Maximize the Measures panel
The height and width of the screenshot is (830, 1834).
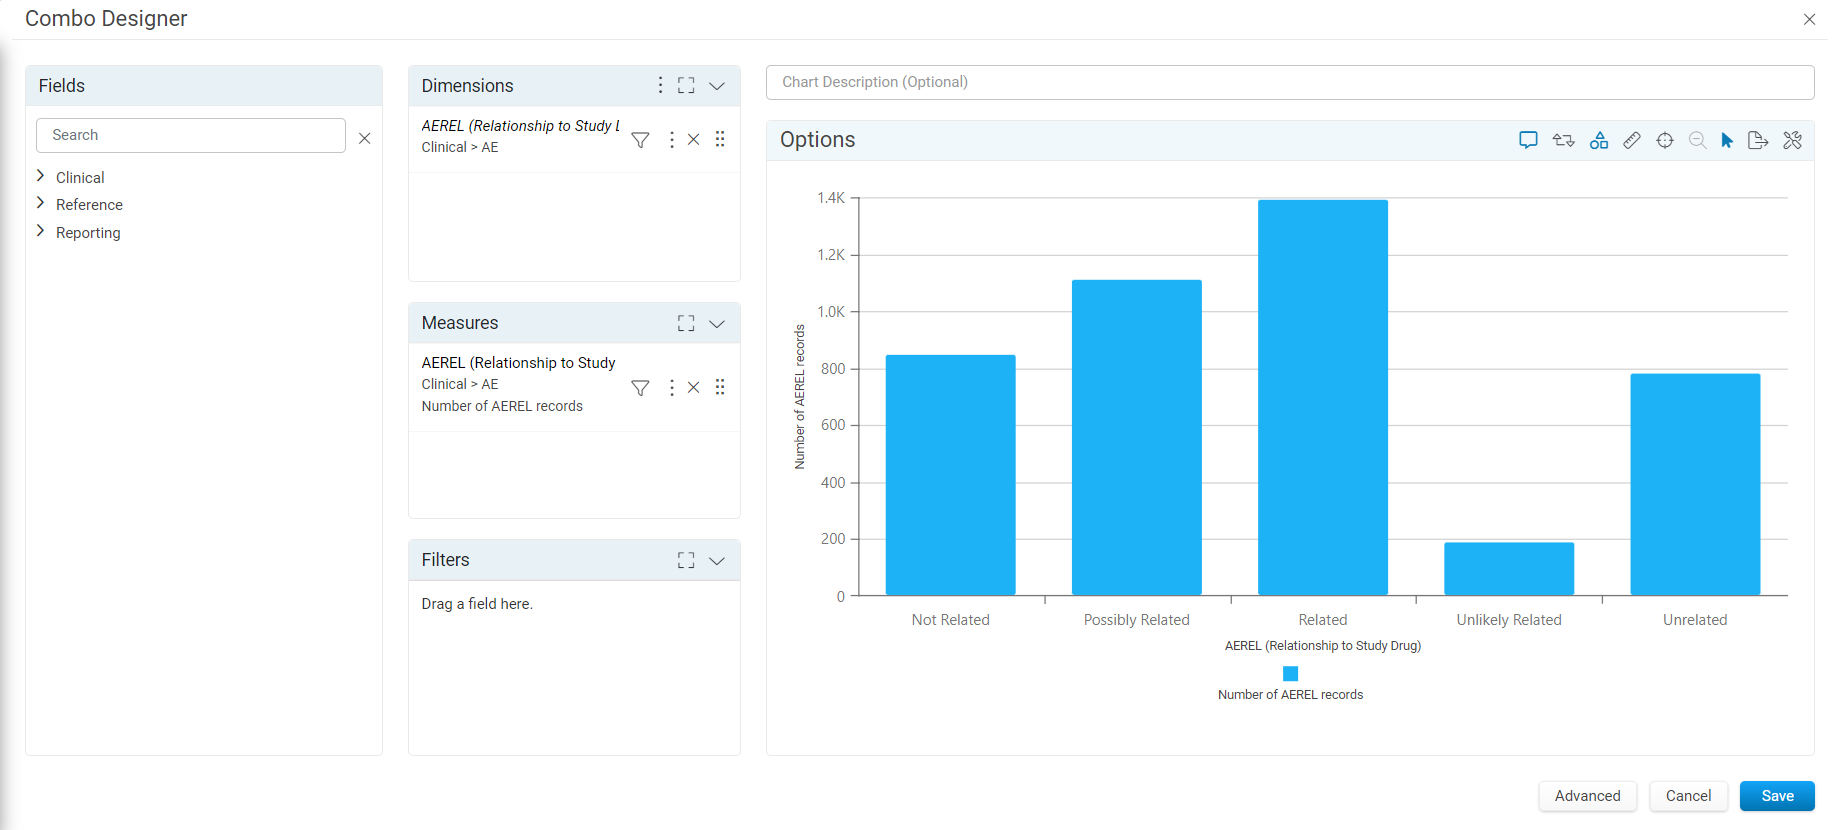686,323
